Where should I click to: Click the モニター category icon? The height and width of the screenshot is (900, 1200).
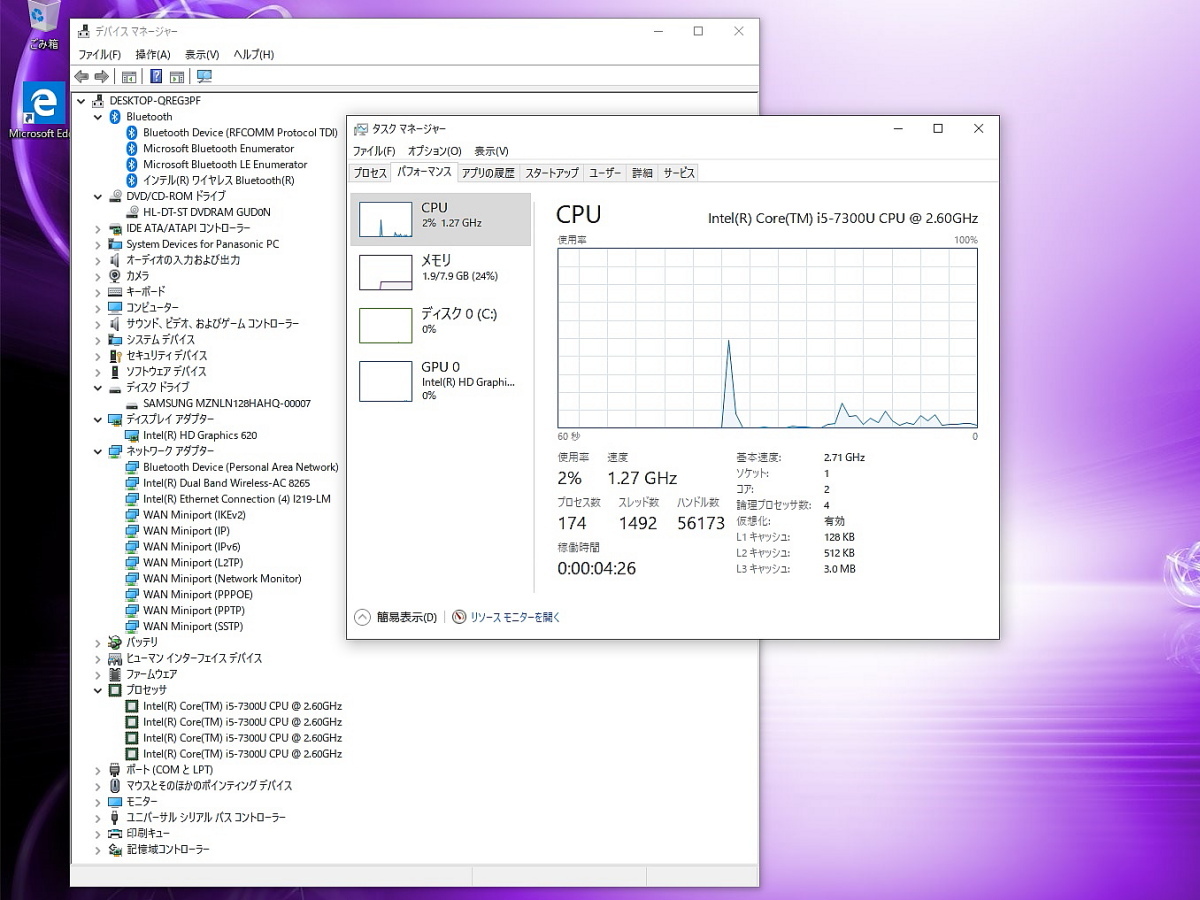[x=115, y=802]
